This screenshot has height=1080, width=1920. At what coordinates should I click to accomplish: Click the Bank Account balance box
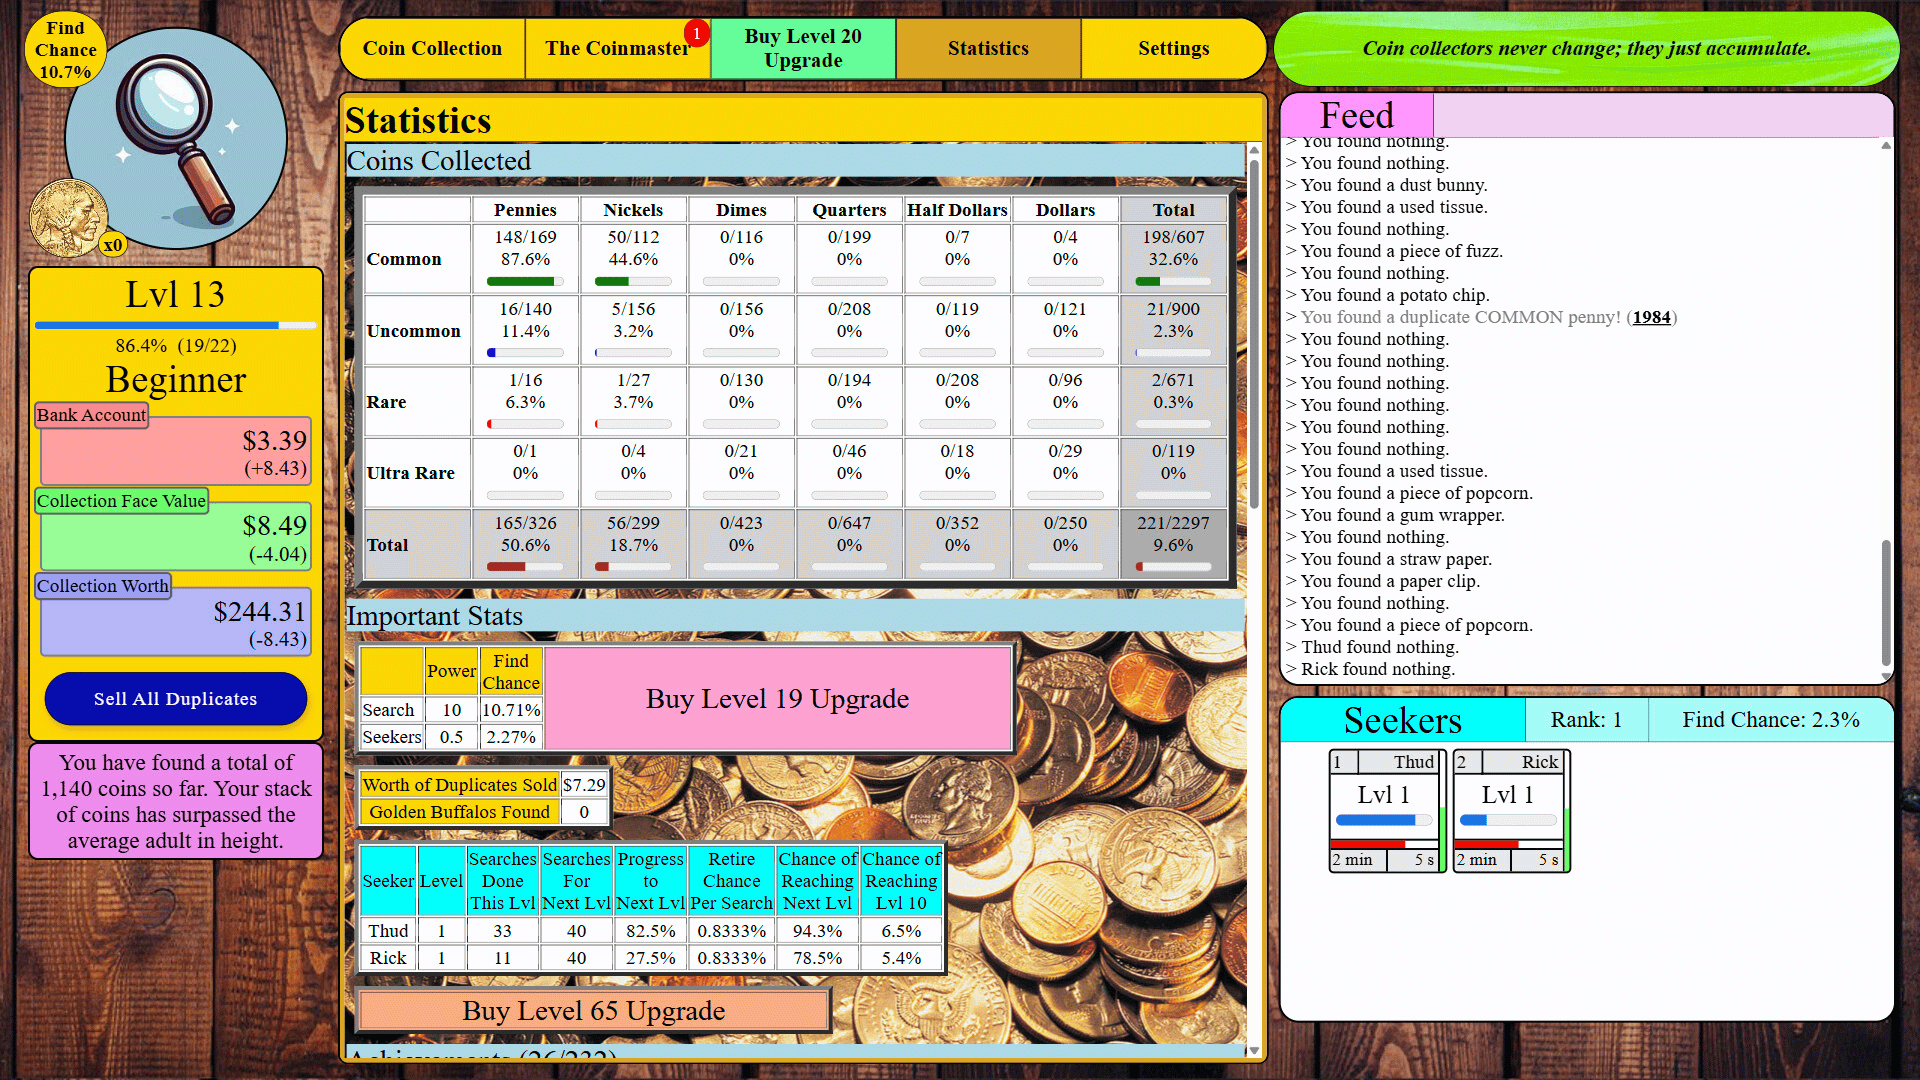tap(176, 452)
